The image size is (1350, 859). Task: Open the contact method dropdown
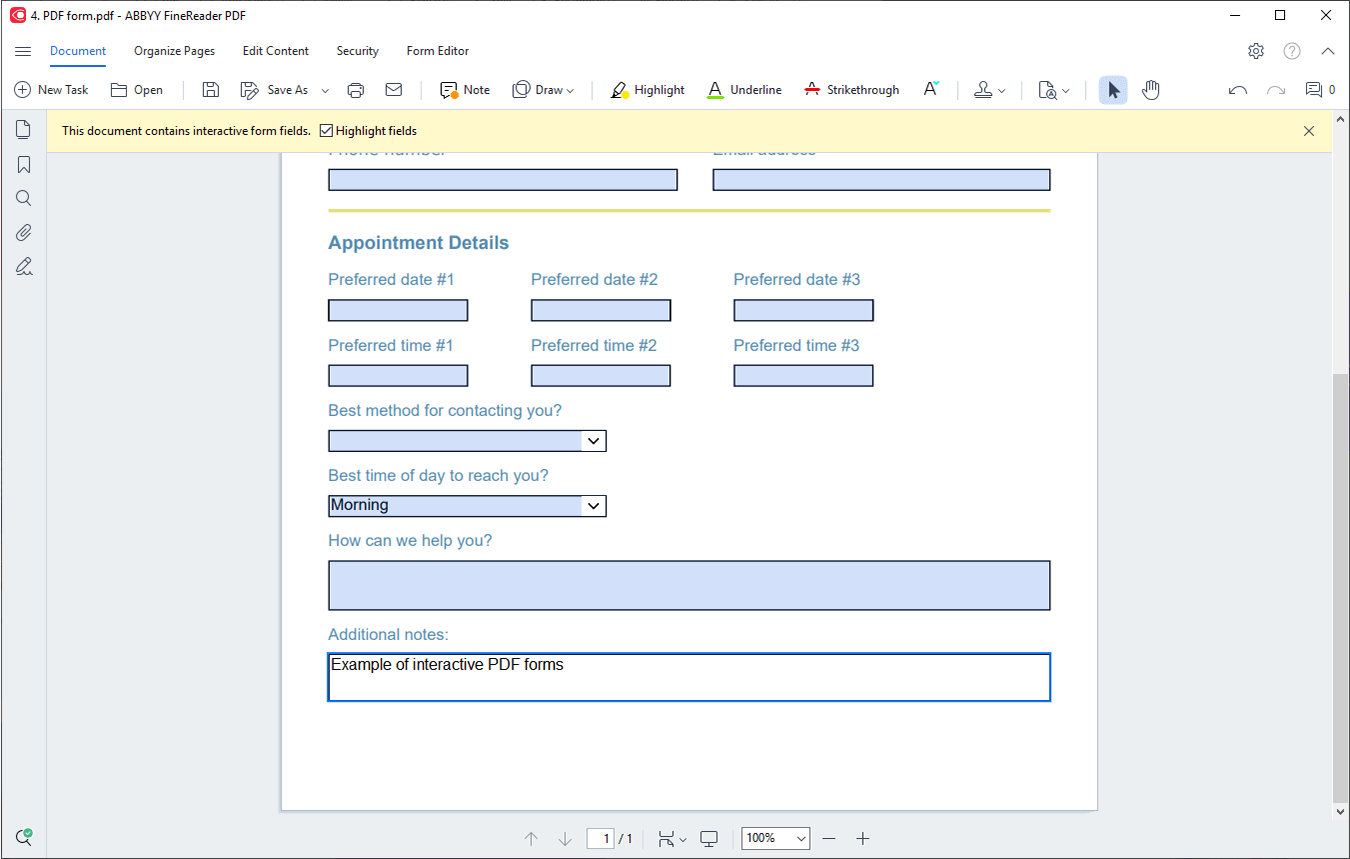(594, 440)
